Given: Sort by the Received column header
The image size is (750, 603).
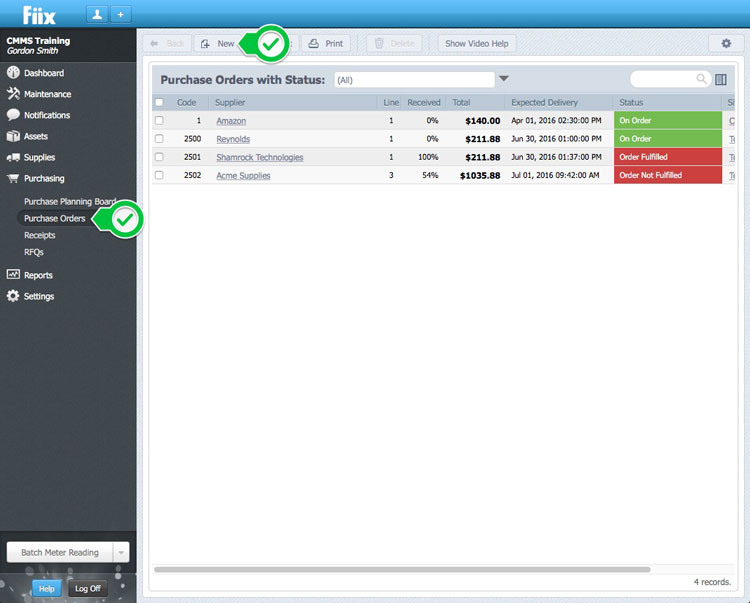Looking at the screenshot, I should (x=423, y=102).
